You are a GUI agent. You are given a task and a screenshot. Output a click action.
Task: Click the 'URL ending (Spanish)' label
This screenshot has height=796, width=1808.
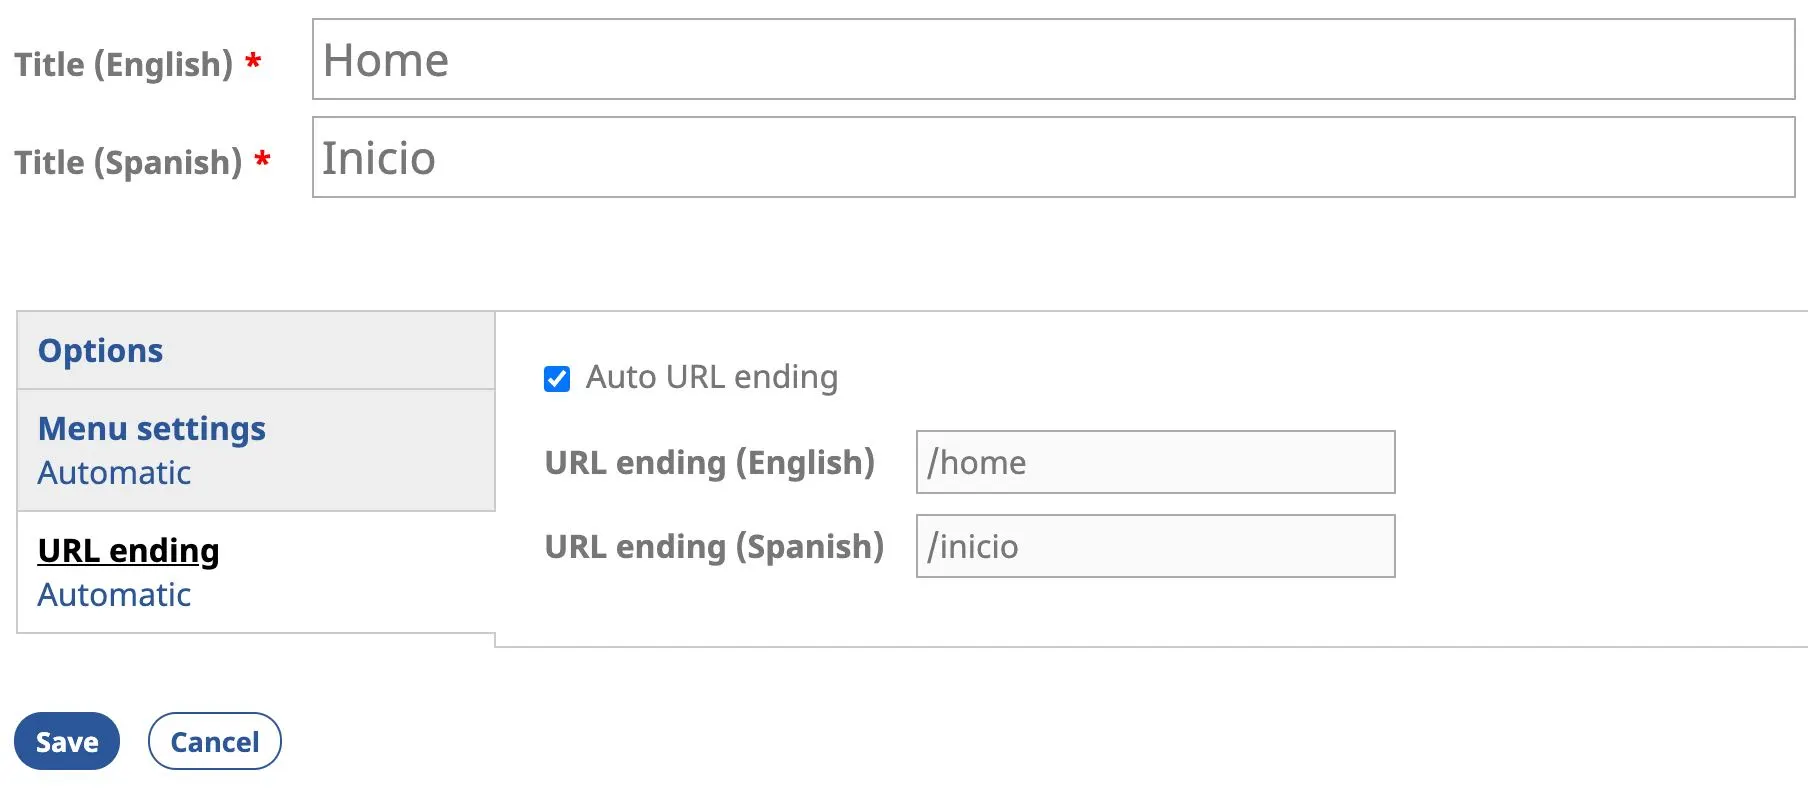(714, 547)
